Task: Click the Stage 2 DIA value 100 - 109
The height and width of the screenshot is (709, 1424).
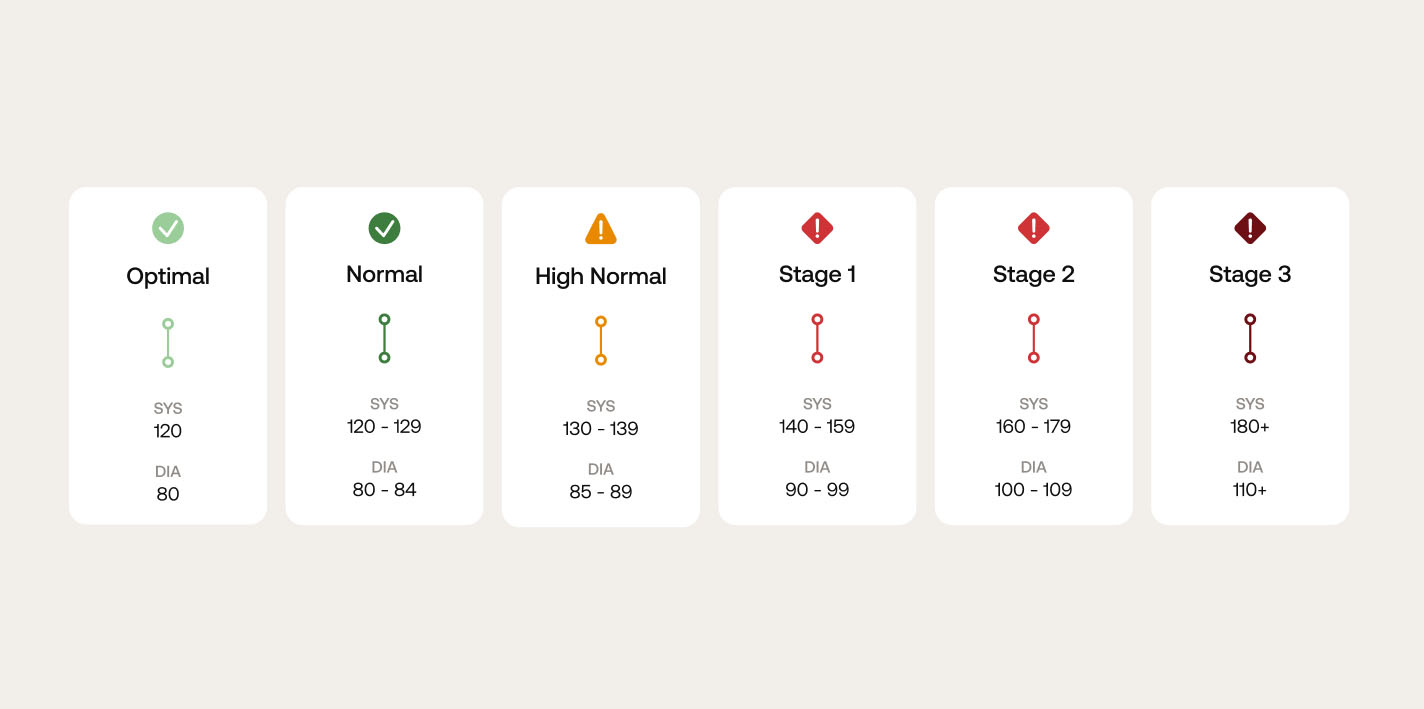Action: [1033, 490]
